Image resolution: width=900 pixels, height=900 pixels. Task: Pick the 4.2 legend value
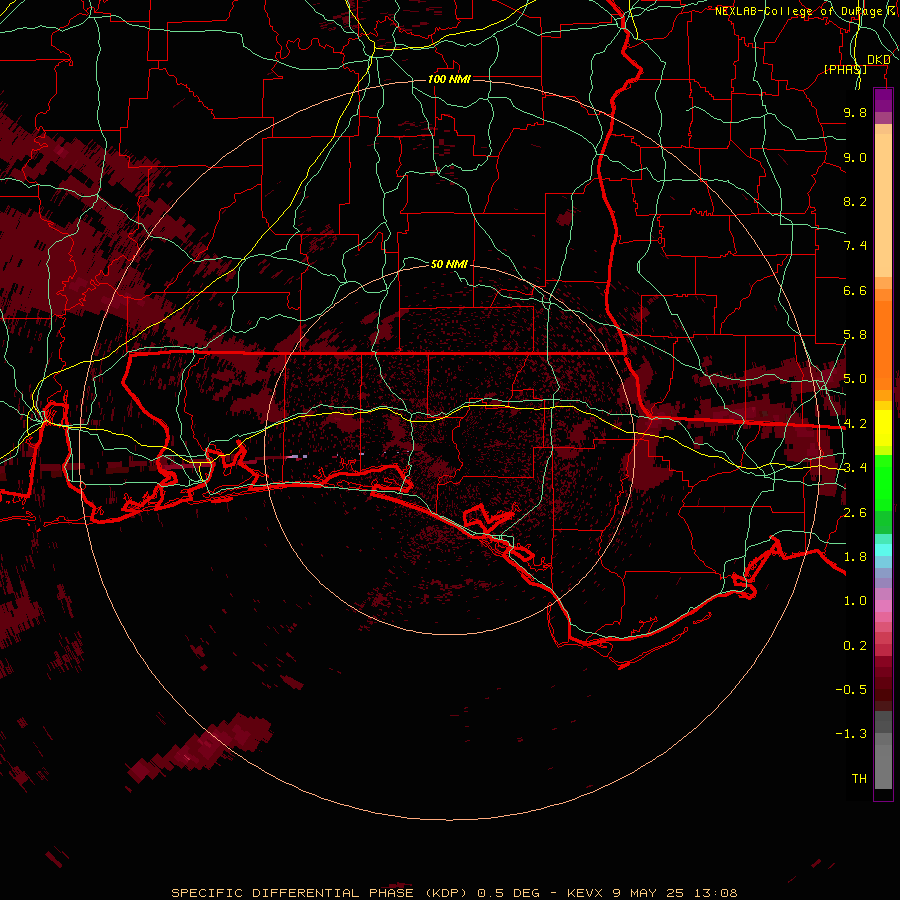click(855, 424)
